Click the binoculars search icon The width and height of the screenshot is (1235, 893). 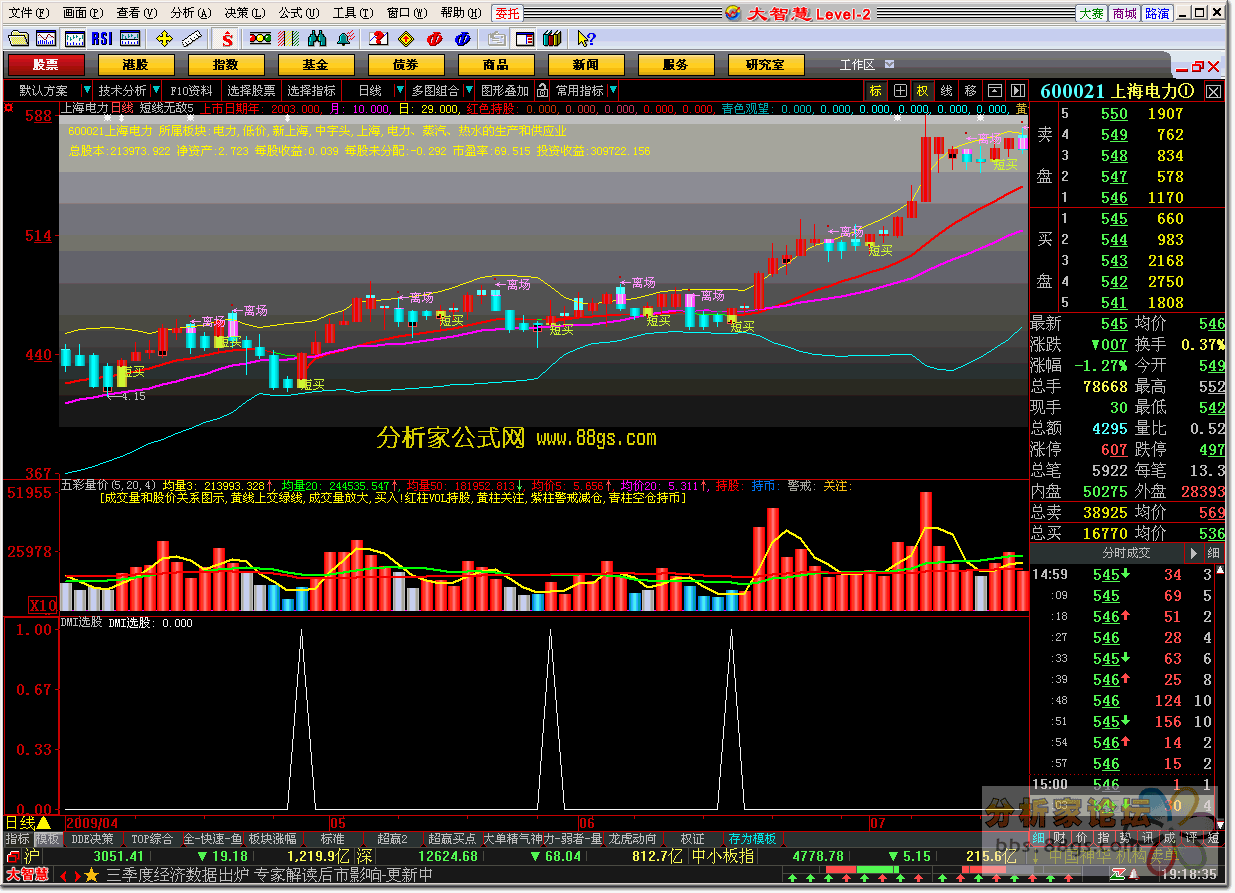click(x=318, y=39)
